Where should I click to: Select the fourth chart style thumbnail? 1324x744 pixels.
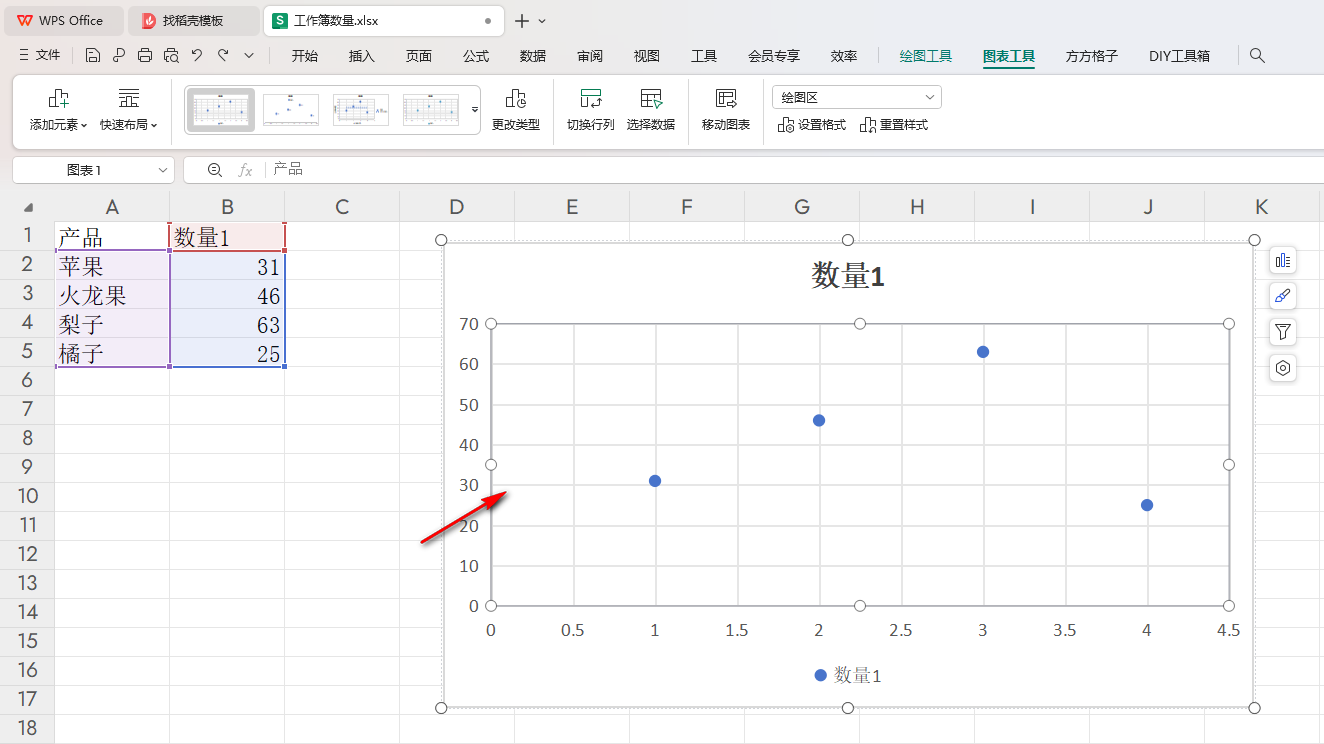[431, 110]
